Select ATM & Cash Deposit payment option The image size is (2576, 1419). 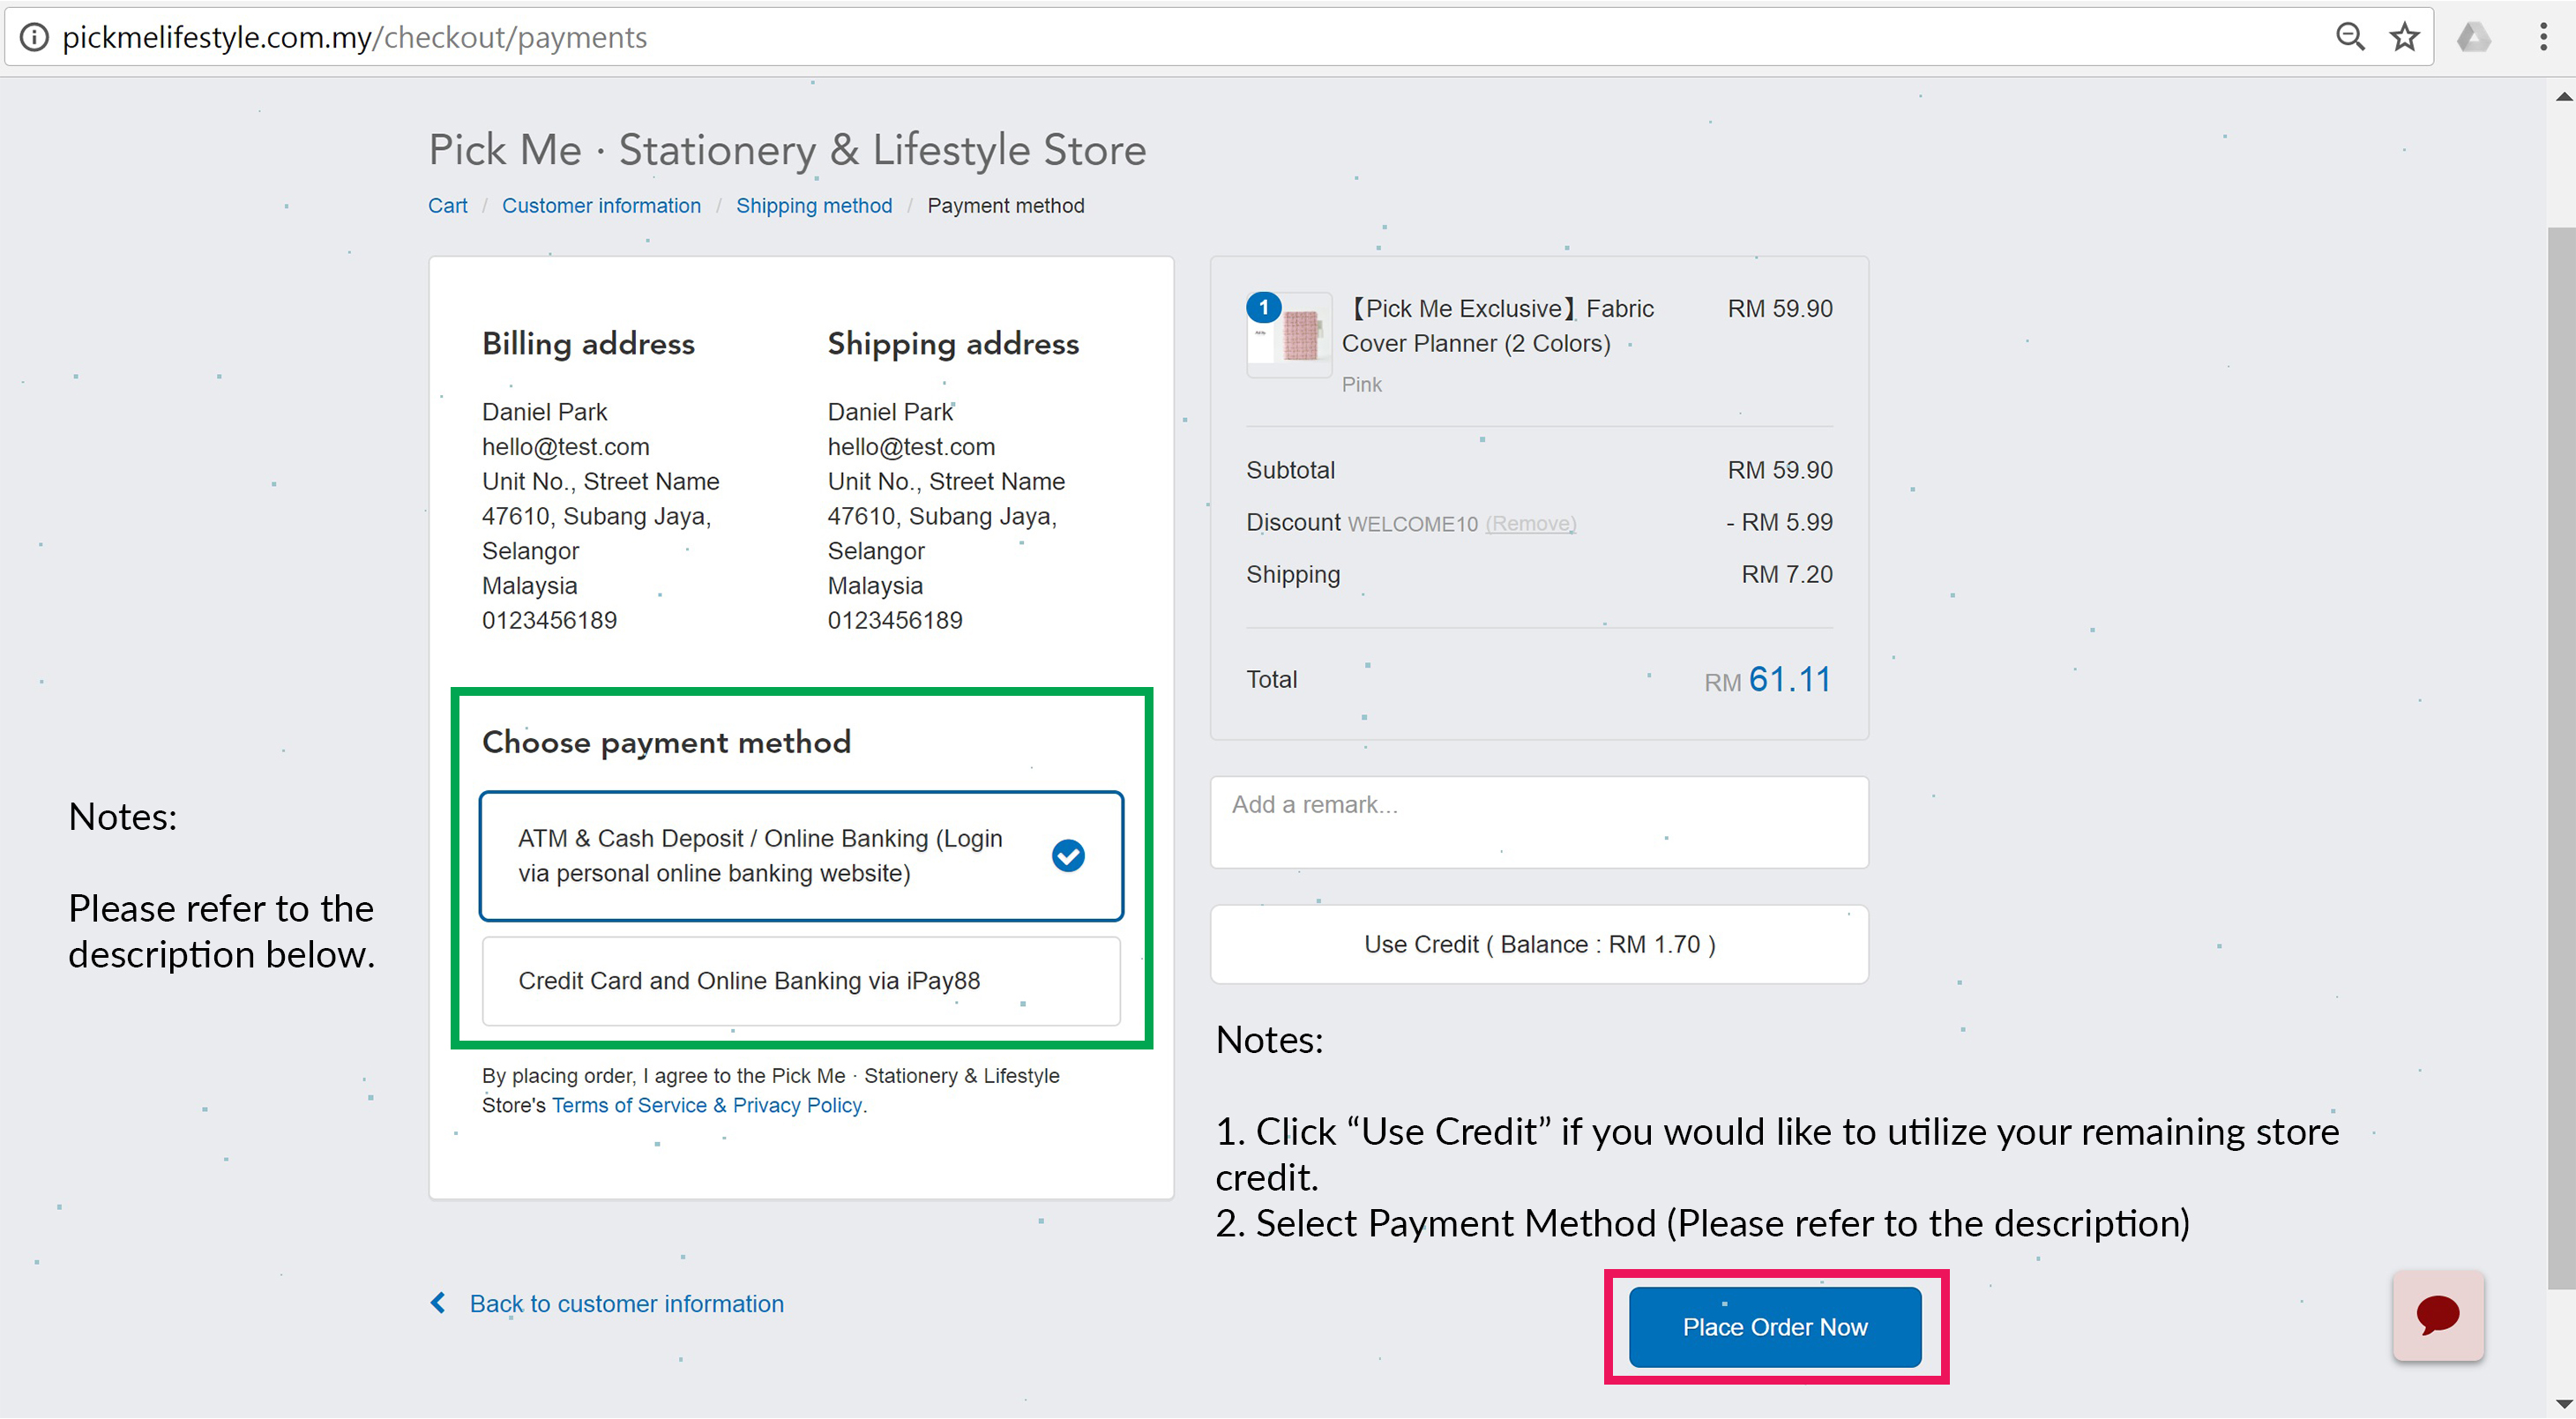801,856
